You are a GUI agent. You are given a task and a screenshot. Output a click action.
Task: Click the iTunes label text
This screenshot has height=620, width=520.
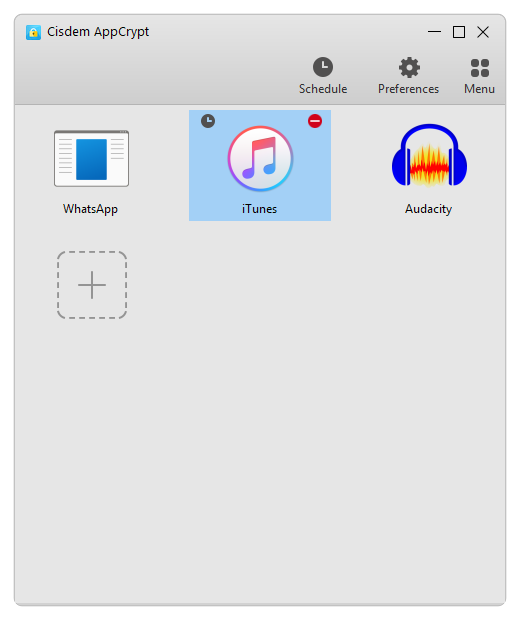tap(259, 209)
